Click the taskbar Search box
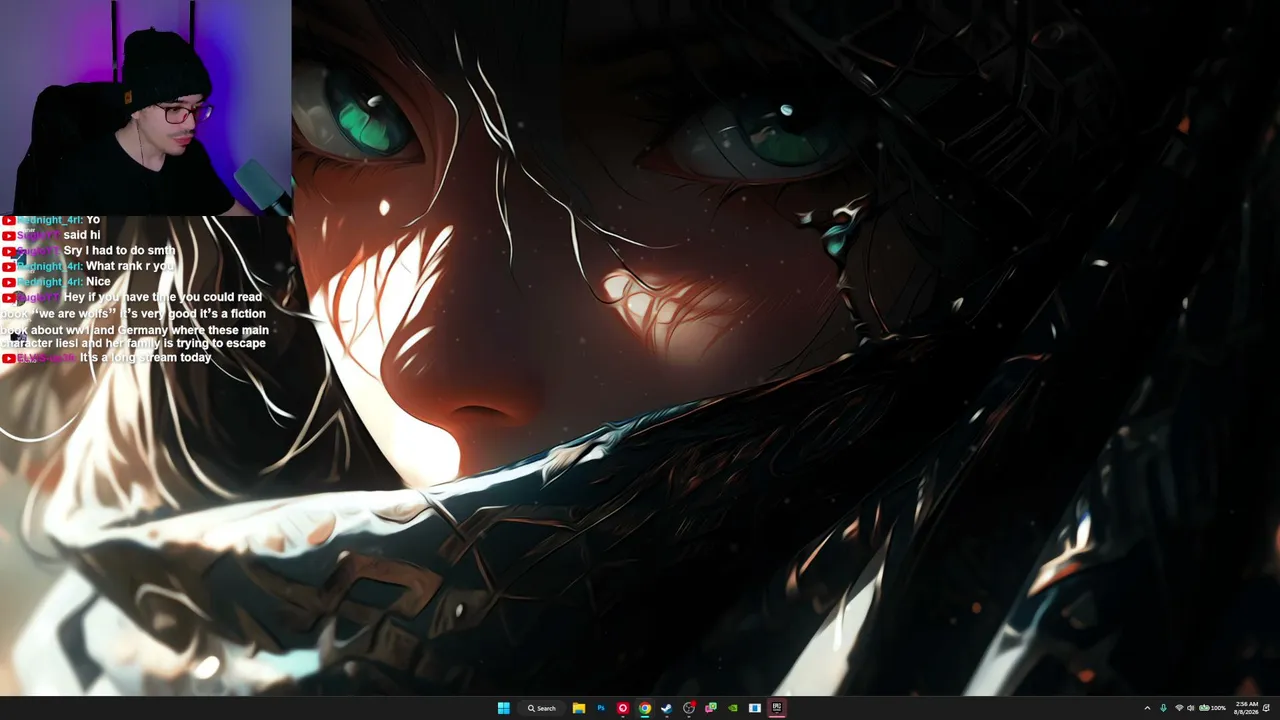The image size is (1280, 720). [542, 708]
